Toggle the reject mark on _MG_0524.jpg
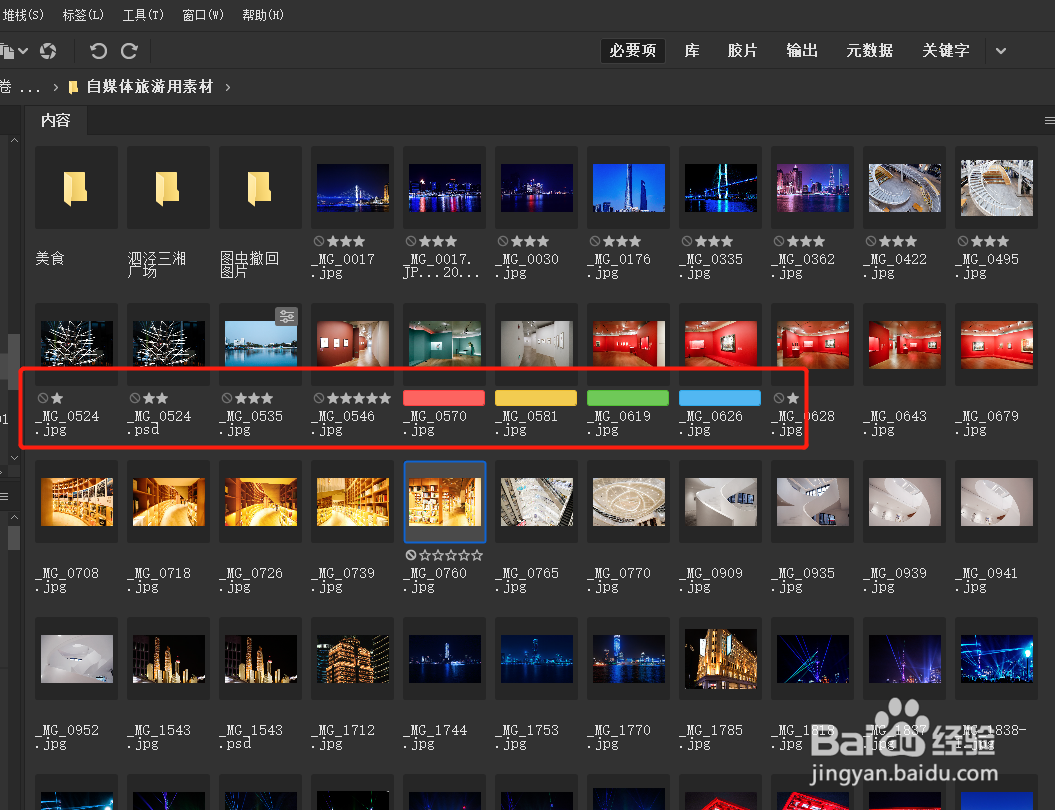 pyautogui.click(x=43, y=398)
